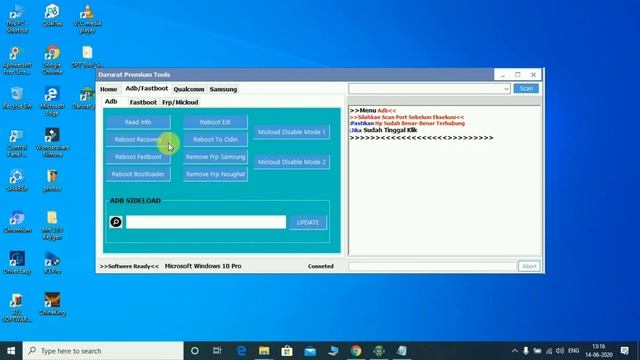Image resolution: width=640 pixels, height=360 pixels.
Task: Click the Reboot Bootloader button
Action: (138, 174)
